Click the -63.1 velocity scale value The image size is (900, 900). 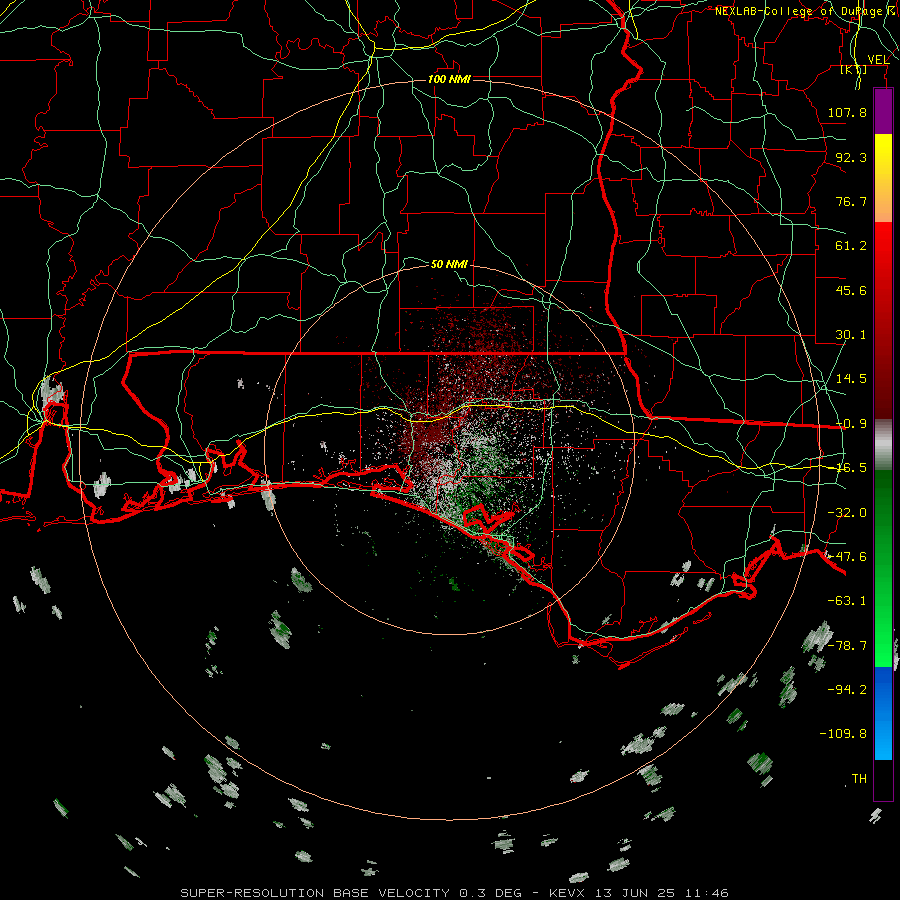(847, 601)
